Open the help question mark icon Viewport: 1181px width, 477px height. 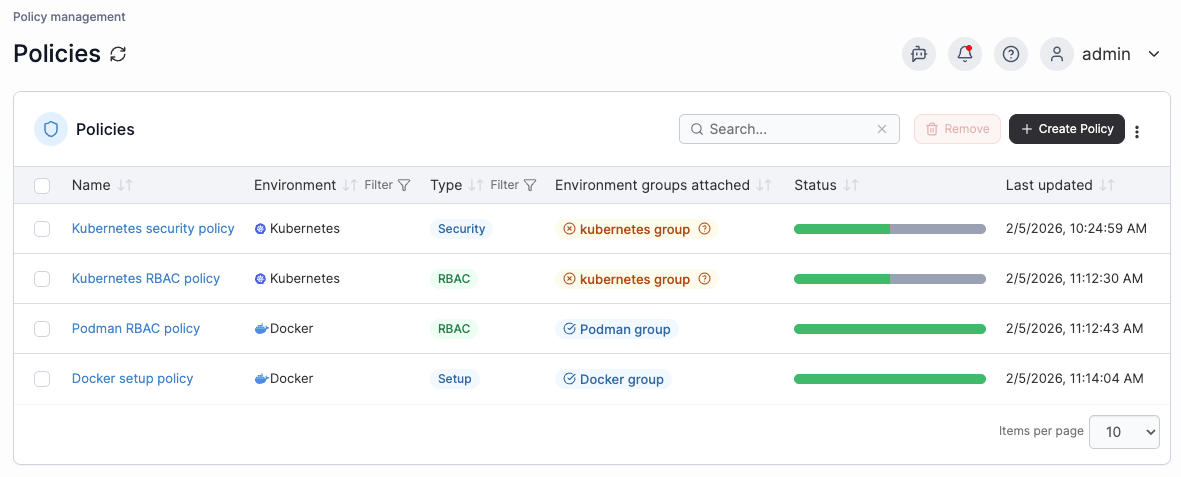point(1011,54)
